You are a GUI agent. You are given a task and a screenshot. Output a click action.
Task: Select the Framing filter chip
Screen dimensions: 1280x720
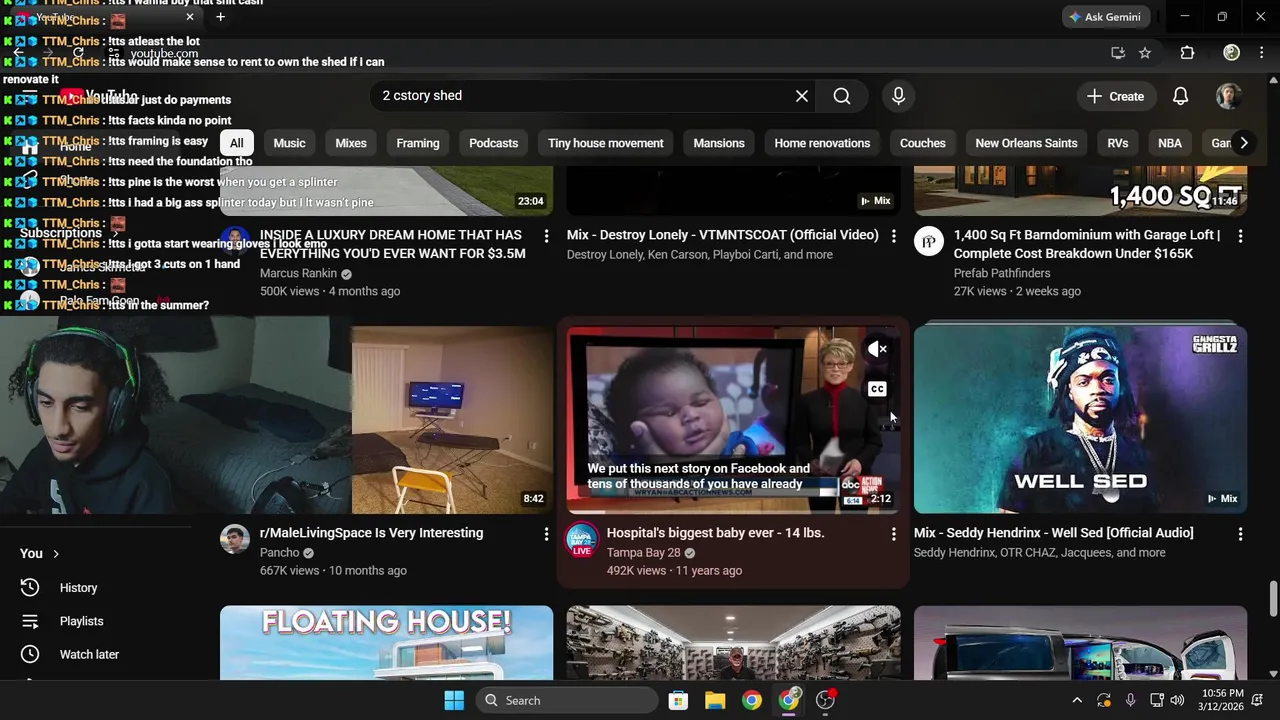pyautogui.click(x=418, y=143)
